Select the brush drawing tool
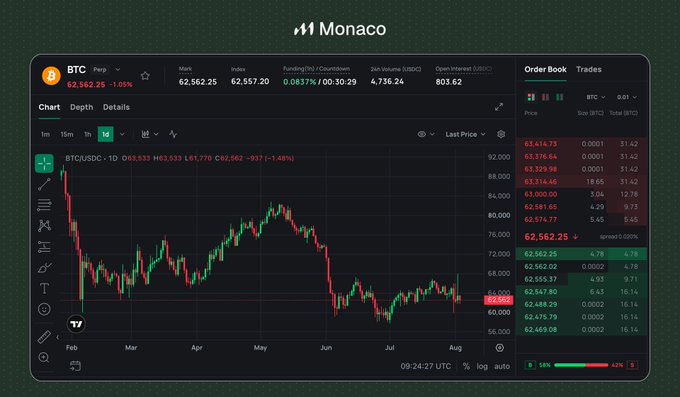This screenshot has width=680, height=397. tap(44, 268)
